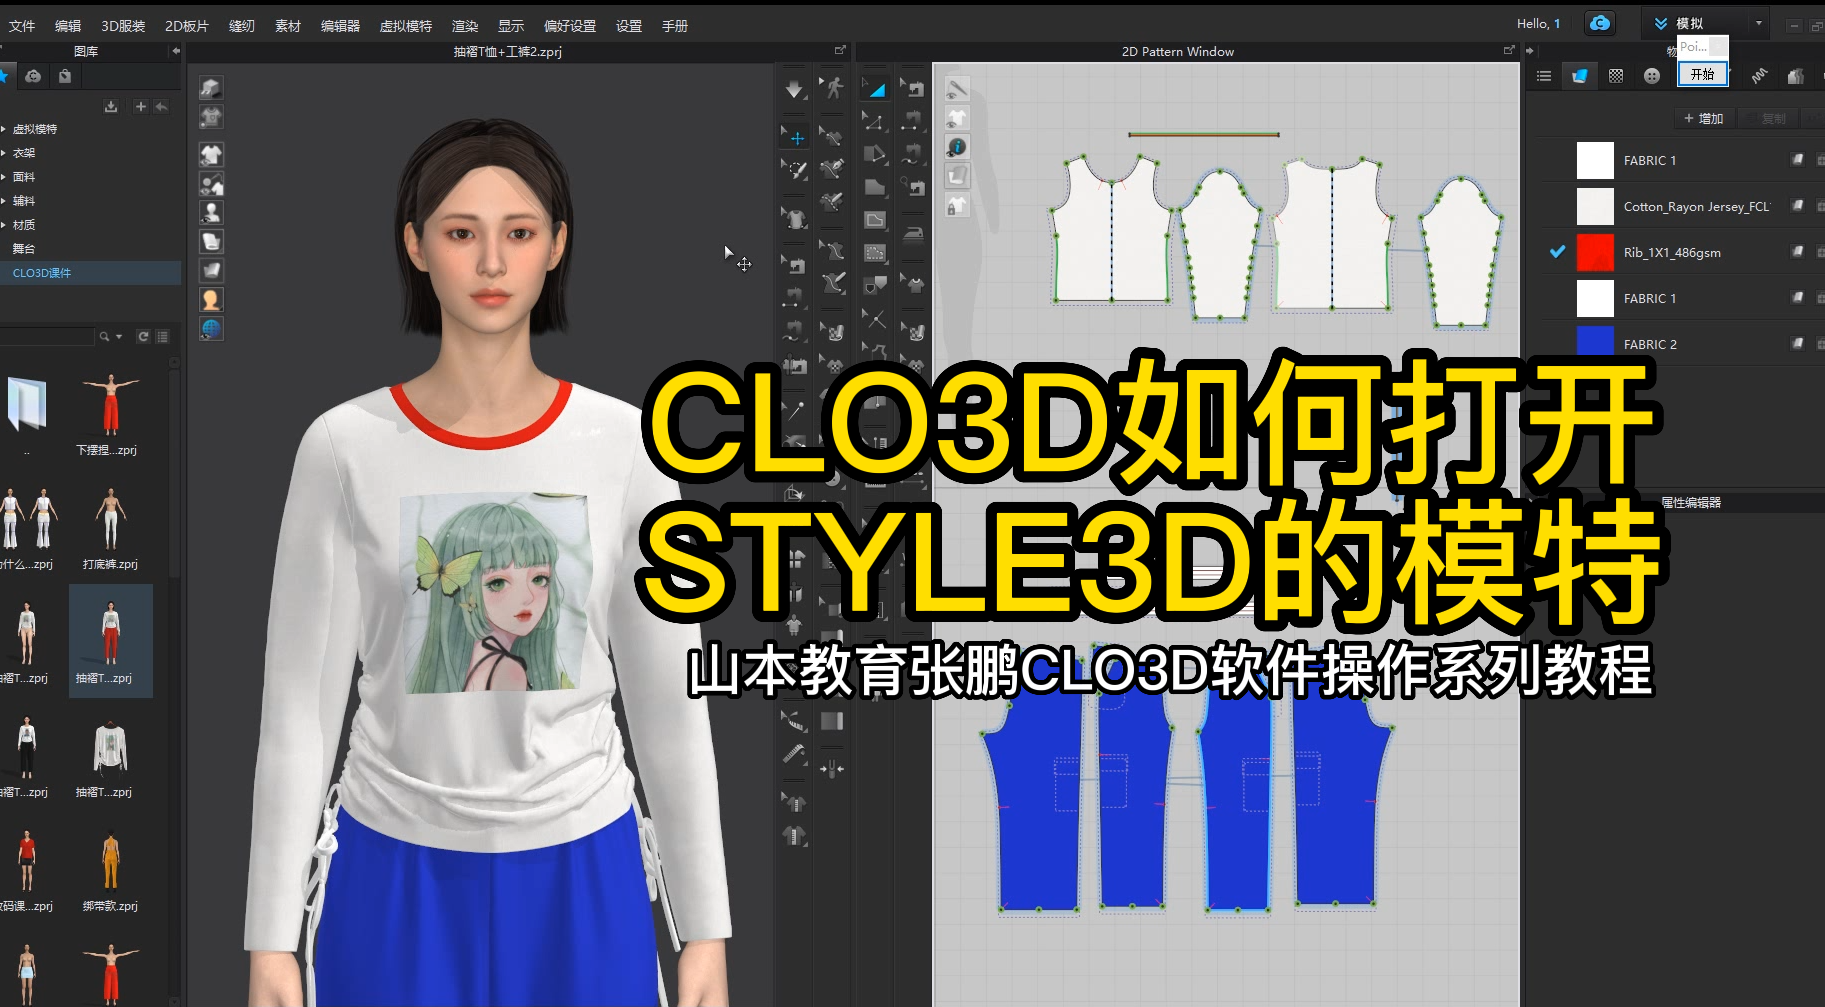The width and height of the screenshot is (1825, 1007).
Task: Expand the 虚拟模特 library folder
Action: tap(4, 129)
